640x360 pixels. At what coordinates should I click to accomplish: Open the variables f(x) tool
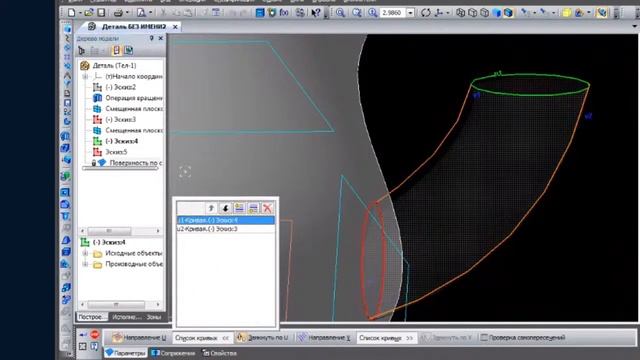[x=284, y=13]
